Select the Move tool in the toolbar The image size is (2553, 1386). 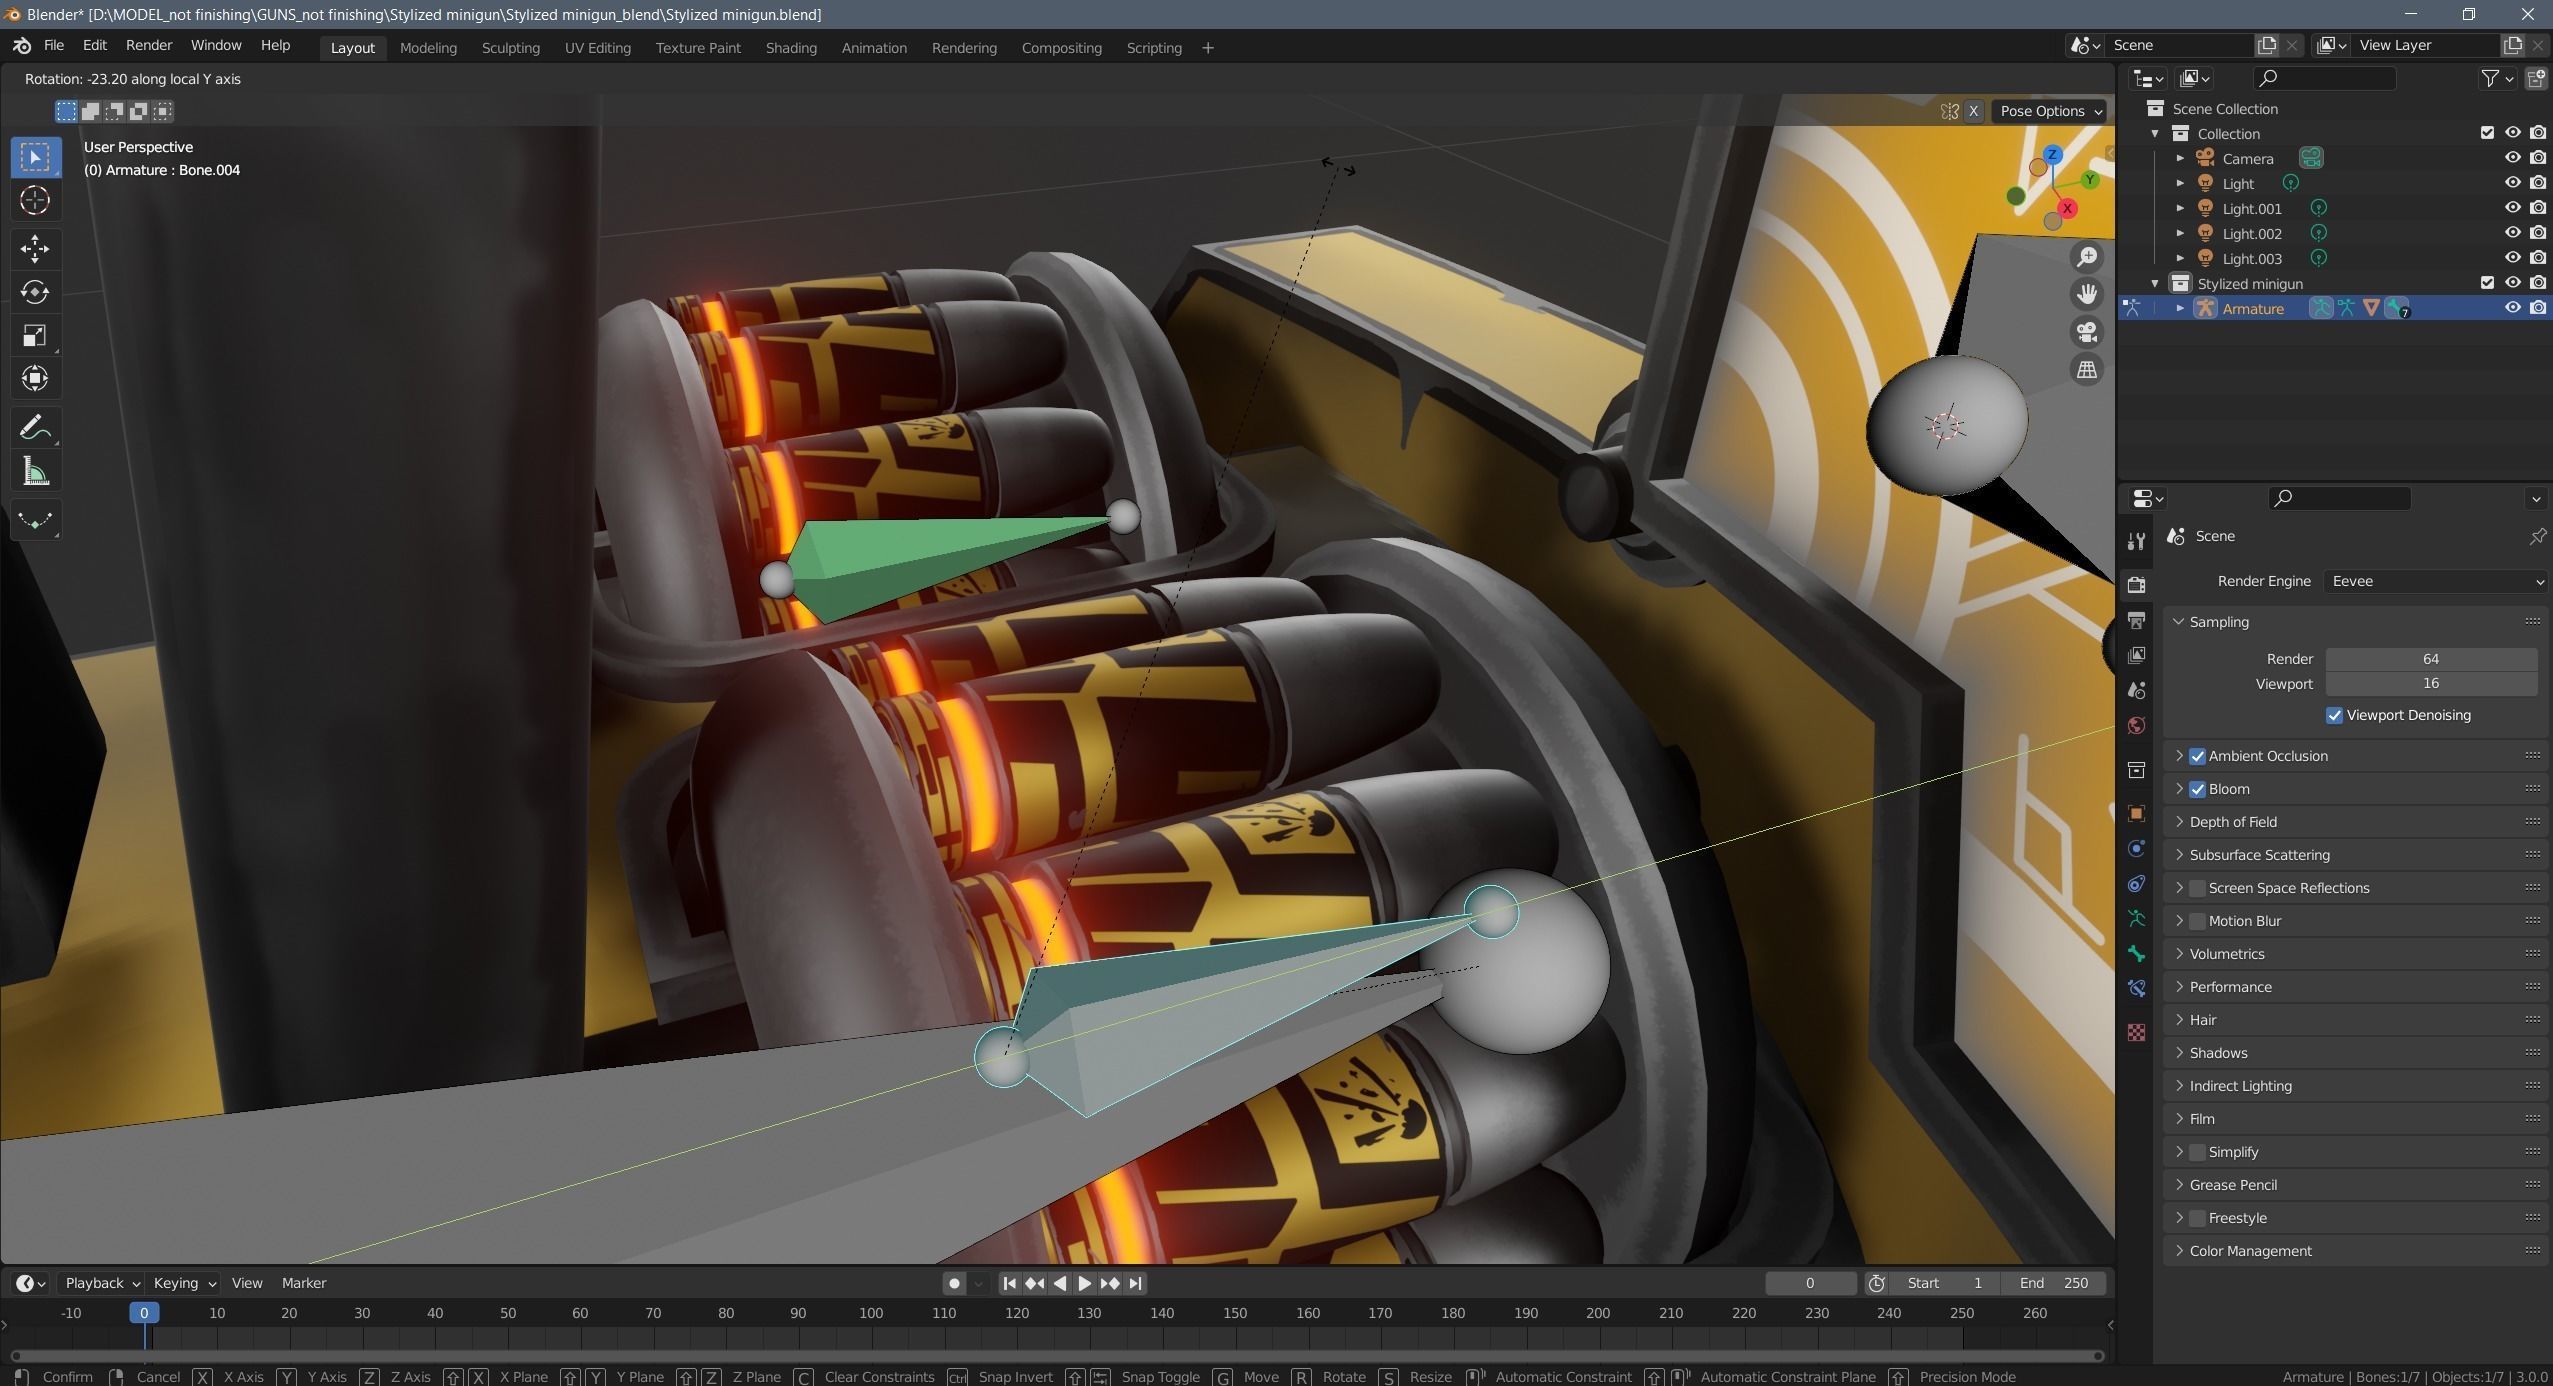(x=35, y=248)
